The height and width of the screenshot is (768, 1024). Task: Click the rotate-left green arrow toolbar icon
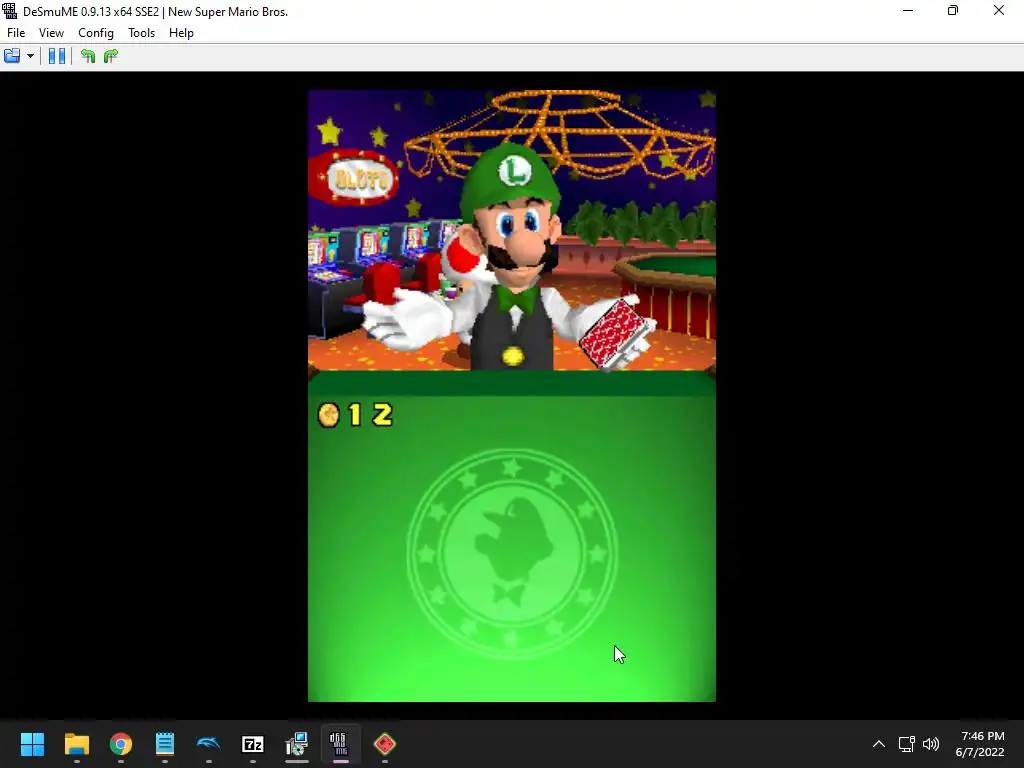[x=88, y=56]
